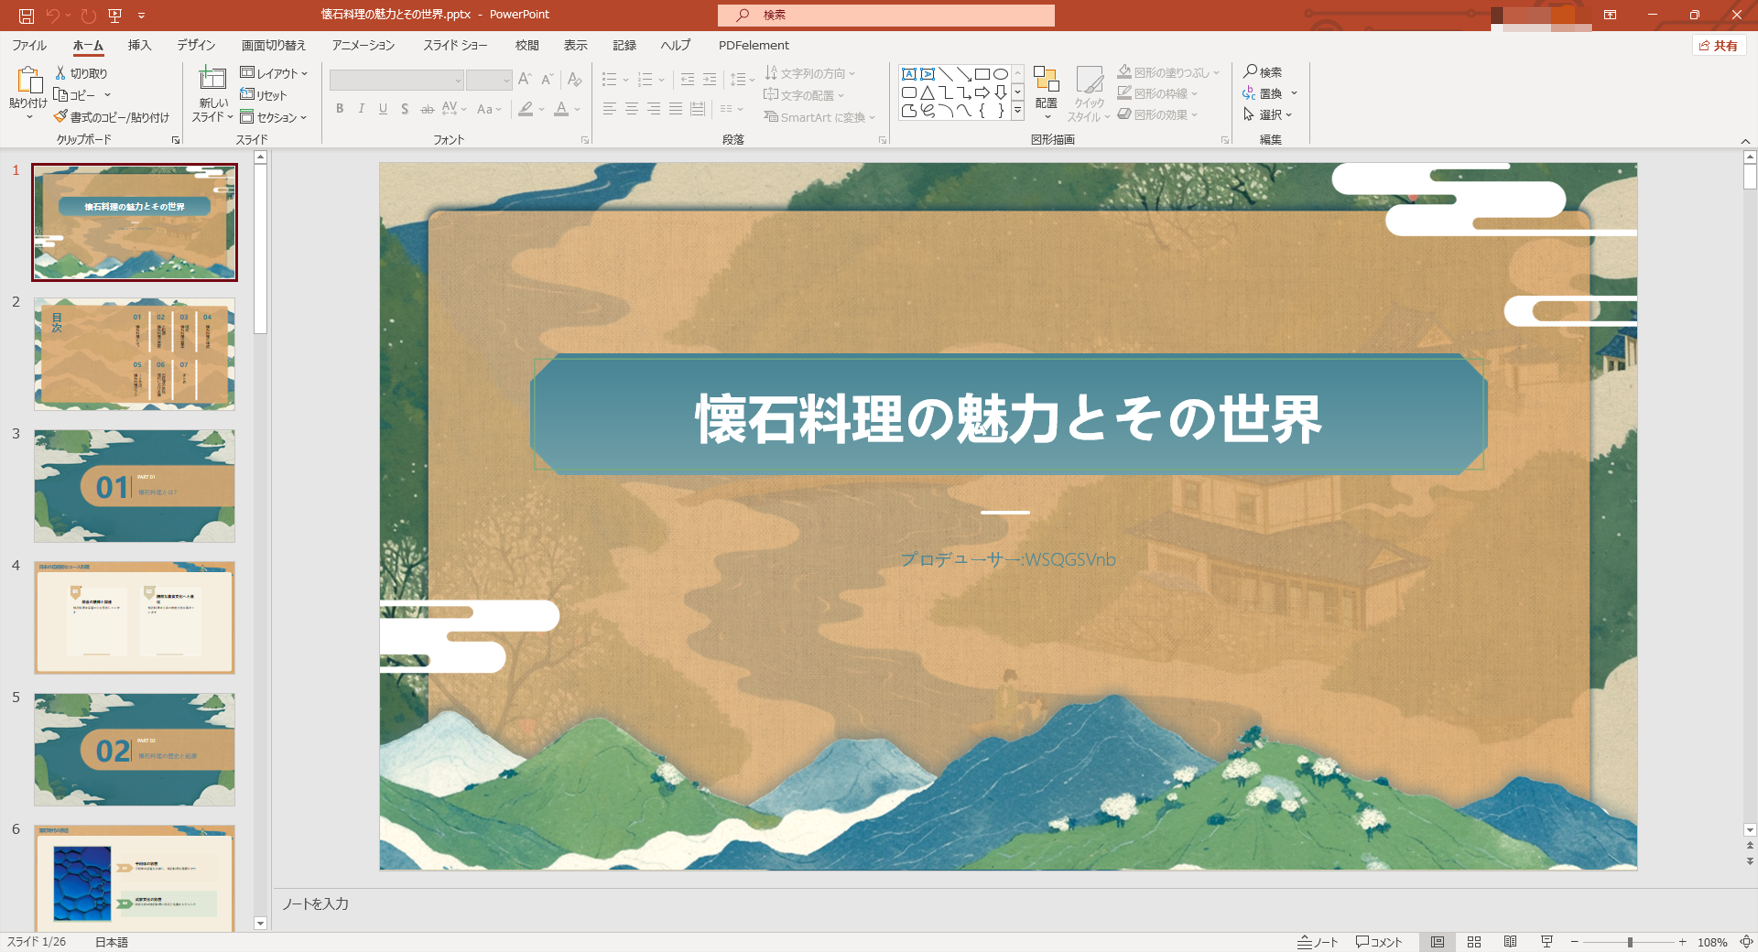Screen dimensions: 1758x952
Task: Select slide 3 thumbnail with 01
Action: (134, 486)
